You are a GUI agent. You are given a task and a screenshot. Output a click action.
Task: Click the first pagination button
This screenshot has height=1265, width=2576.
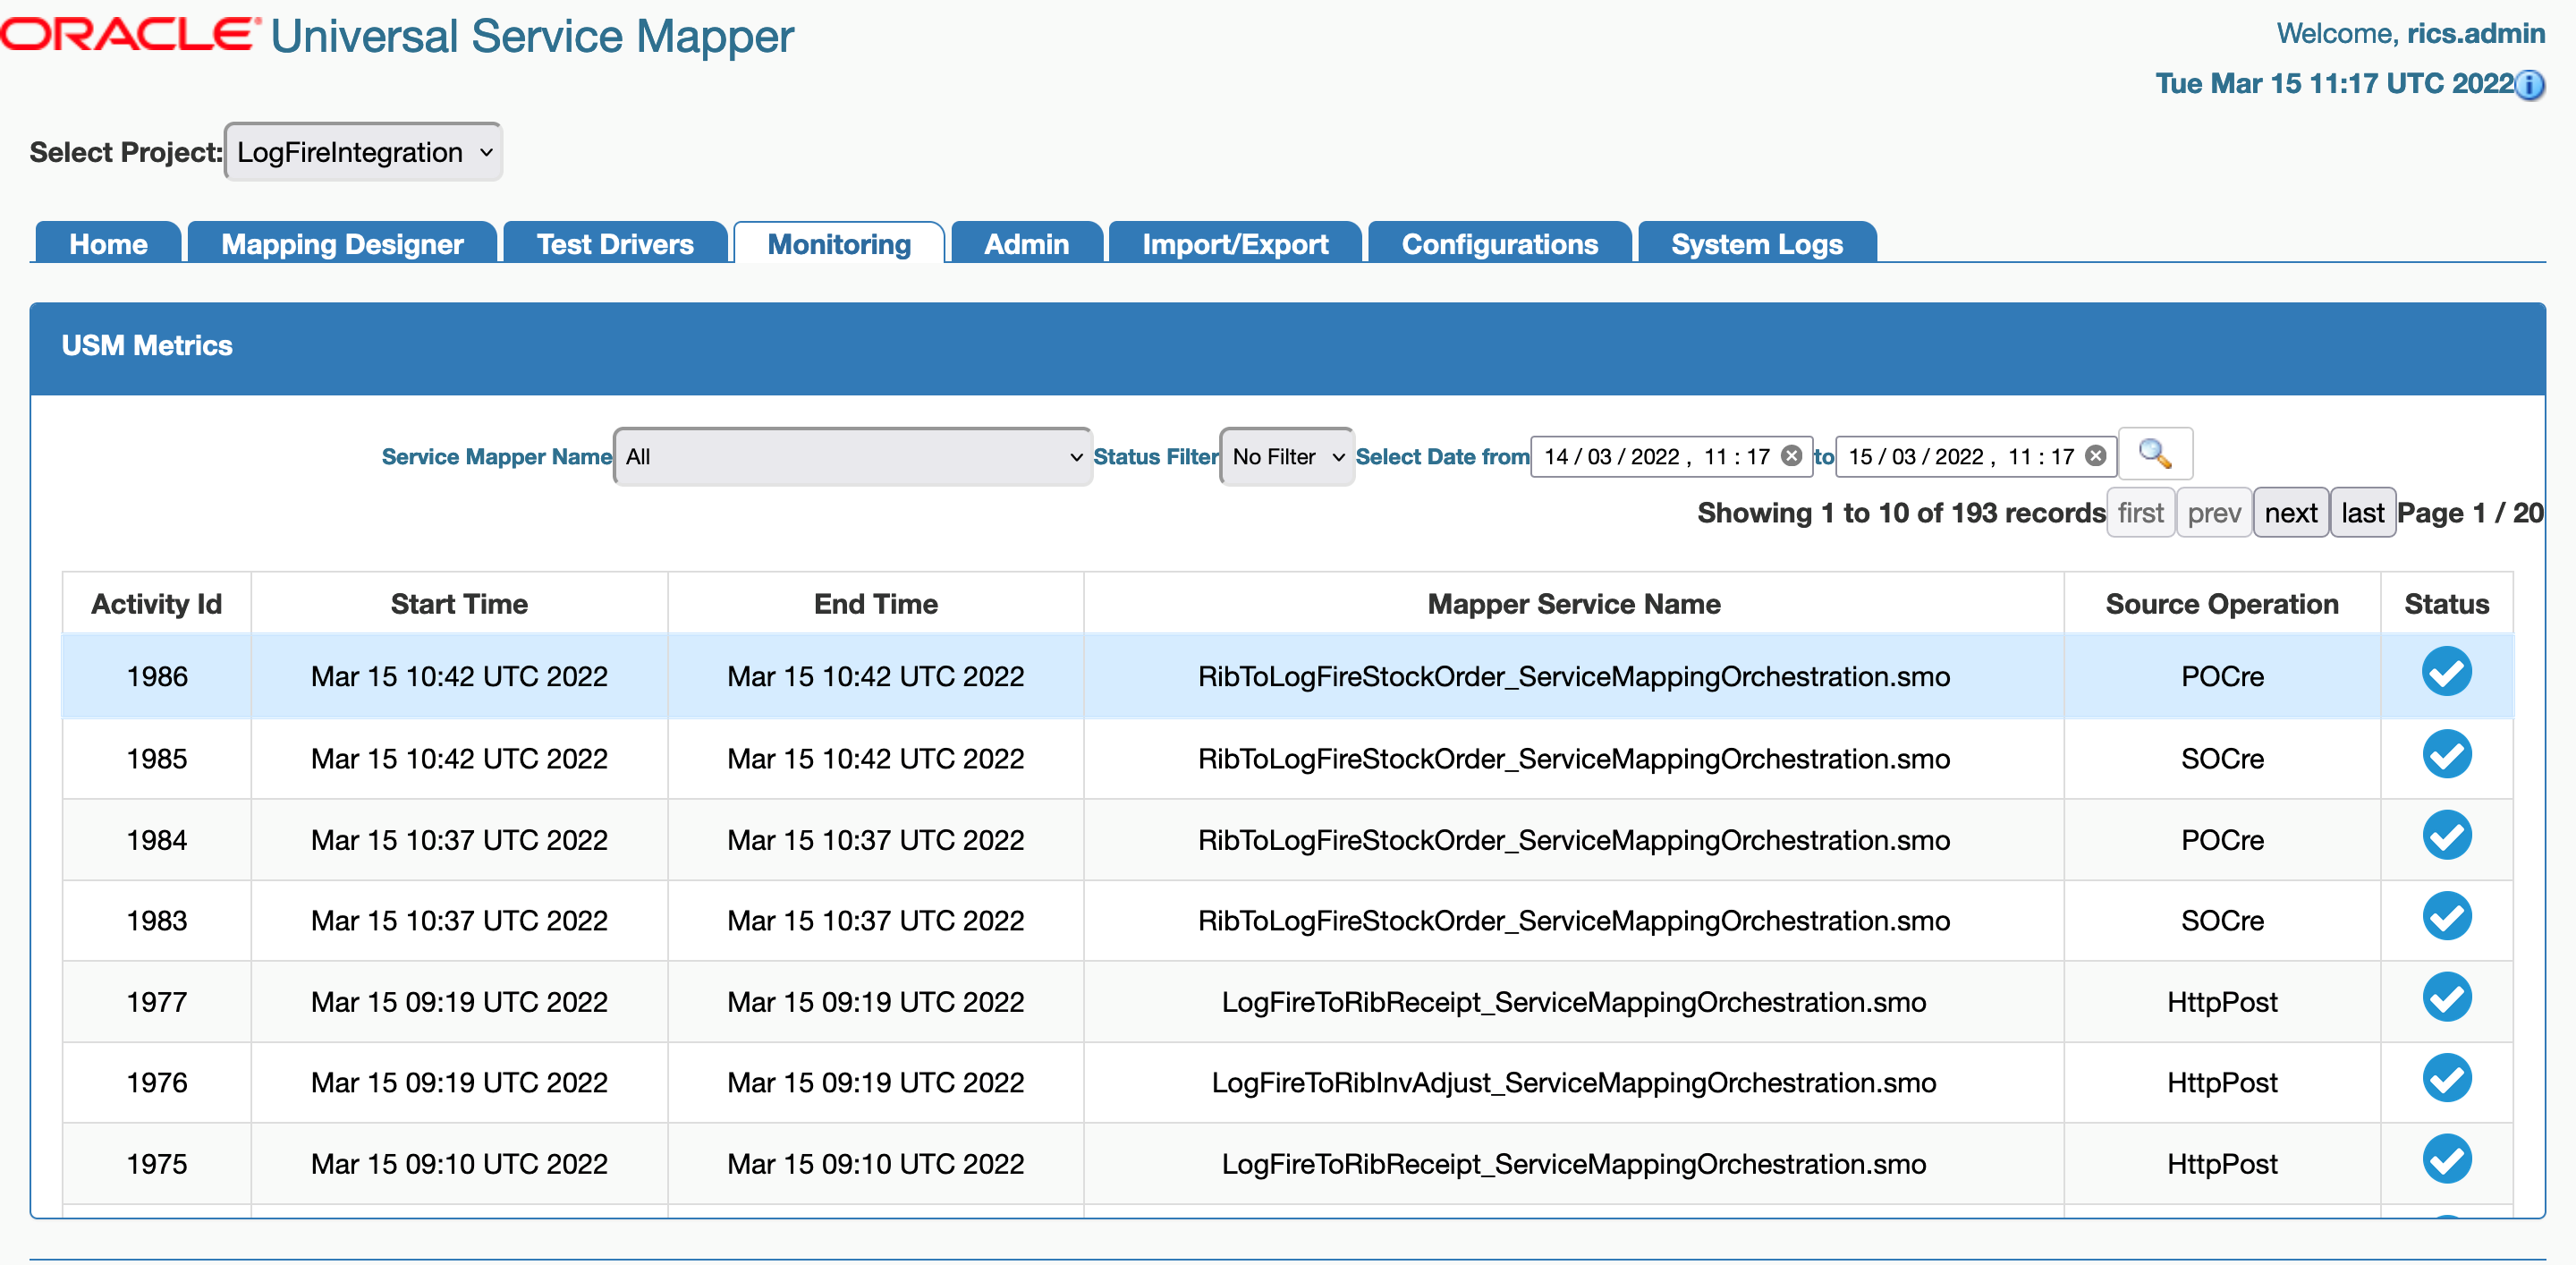[2141, 512]
